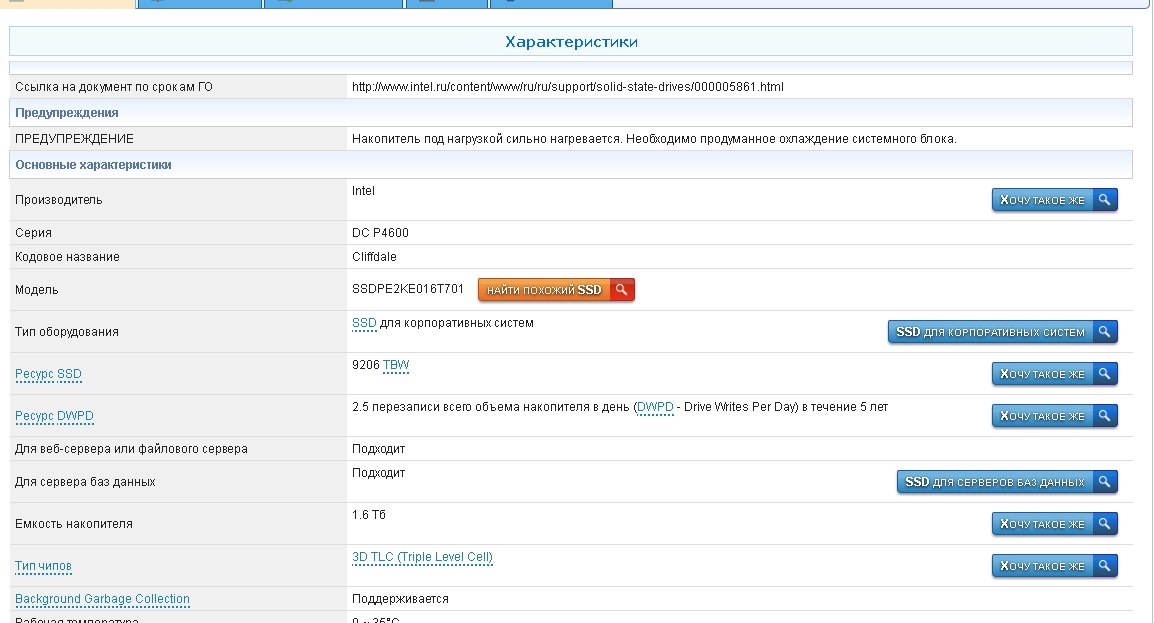
Task: Open the 'SSD' link in Тип оборудования value
Action: pyautogui.click(x=364, y=323)
